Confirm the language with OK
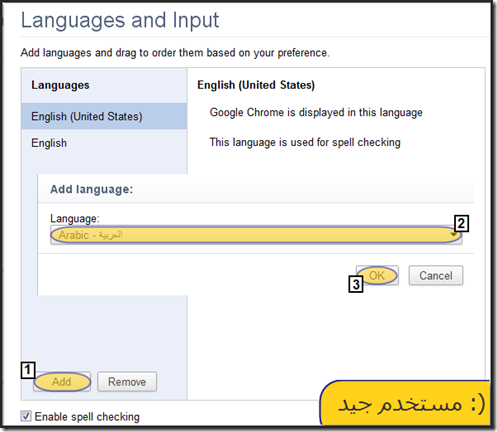Screen dimensions: 497x432 tap(377, 275)
